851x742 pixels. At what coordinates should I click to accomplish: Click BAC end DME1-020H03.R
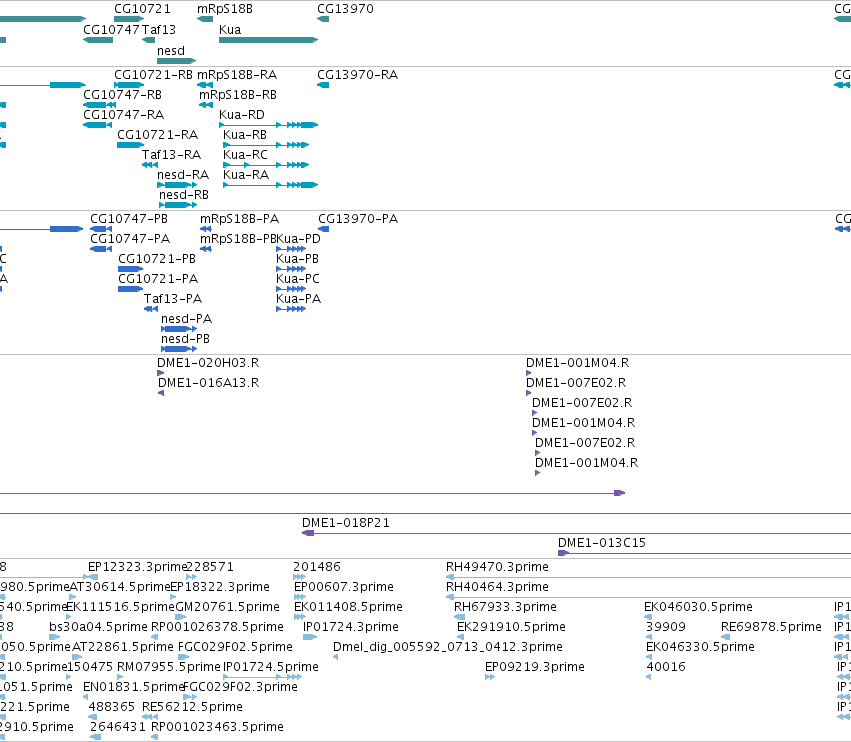[161, 373]
